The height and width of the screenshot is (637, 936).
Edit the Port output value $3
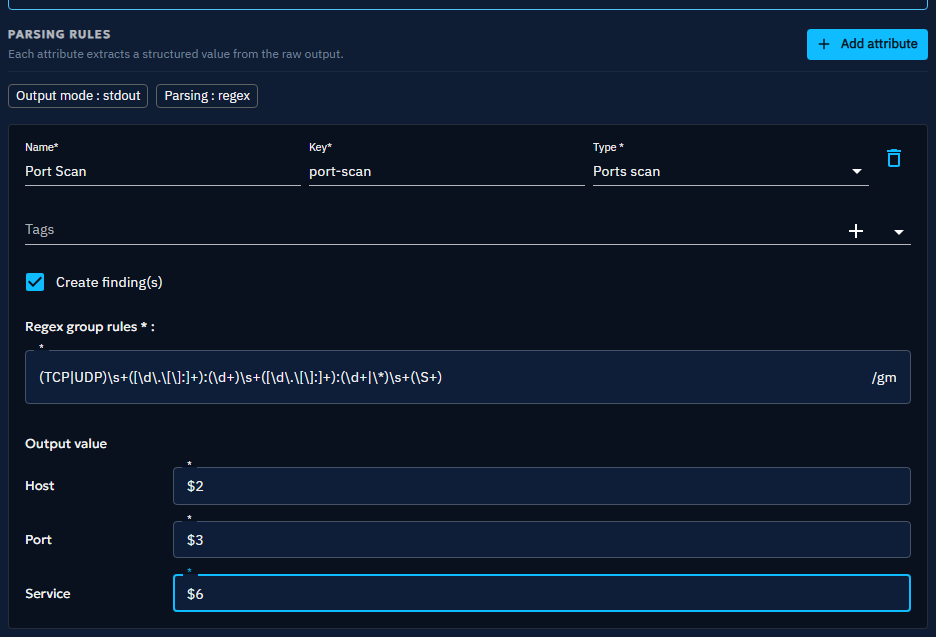(541, 540)
